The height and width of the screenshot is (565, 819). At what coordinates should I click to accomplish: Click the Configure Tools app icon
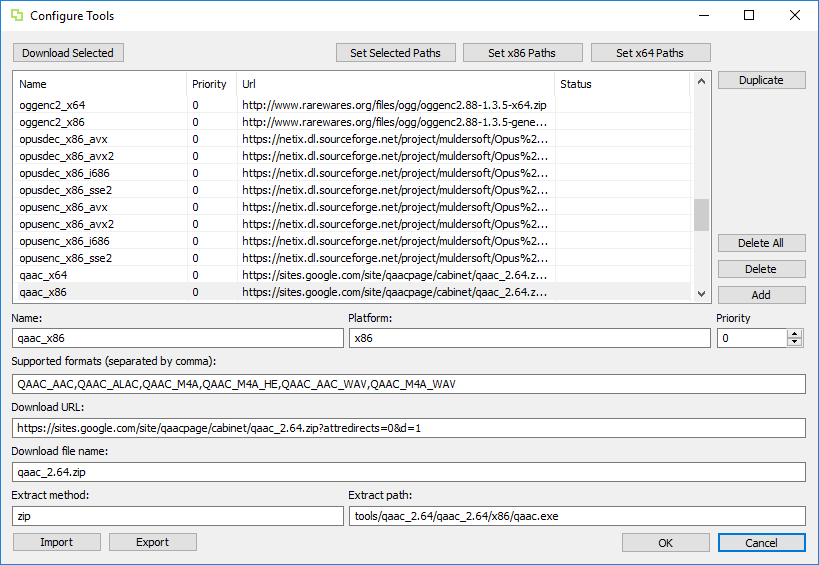point(17,15)
